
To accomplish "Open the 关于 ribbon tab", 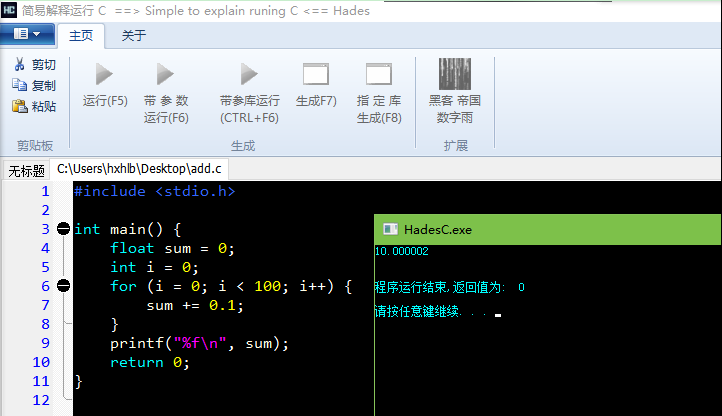I will (x=134, y=36).
